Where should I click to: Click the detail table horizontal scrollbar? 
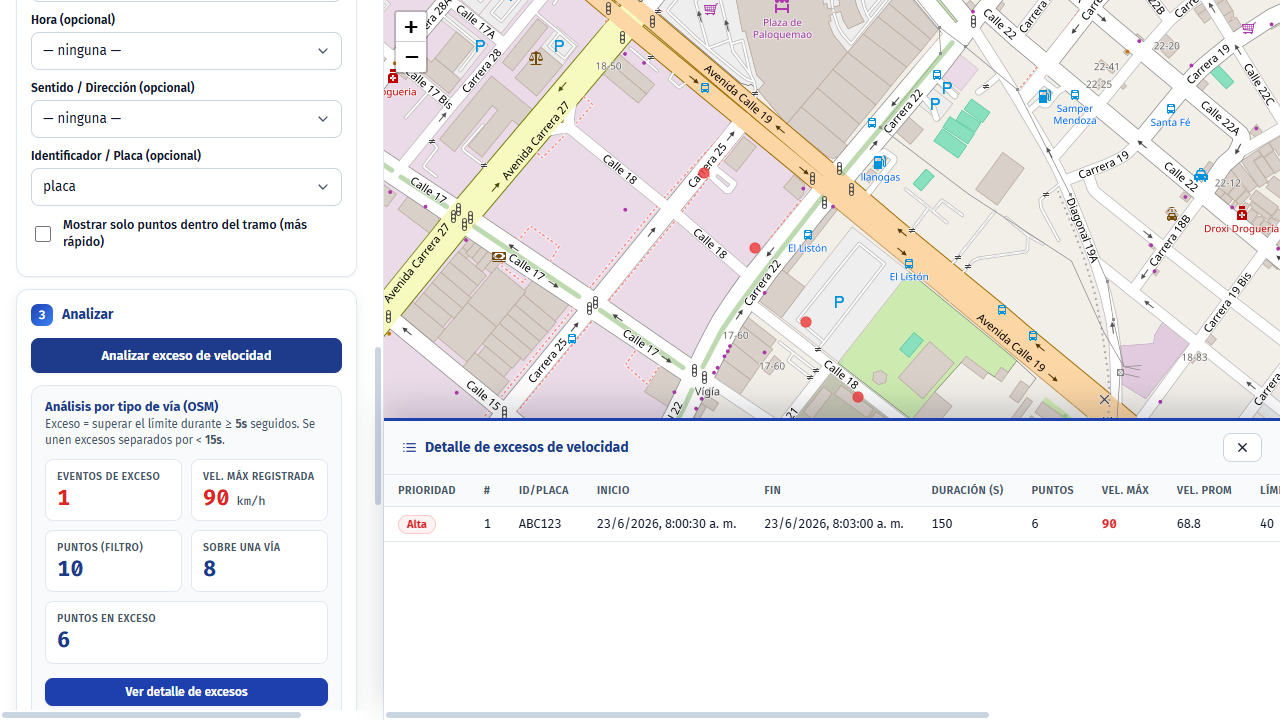pyautogui.click(x=687, y=715)
